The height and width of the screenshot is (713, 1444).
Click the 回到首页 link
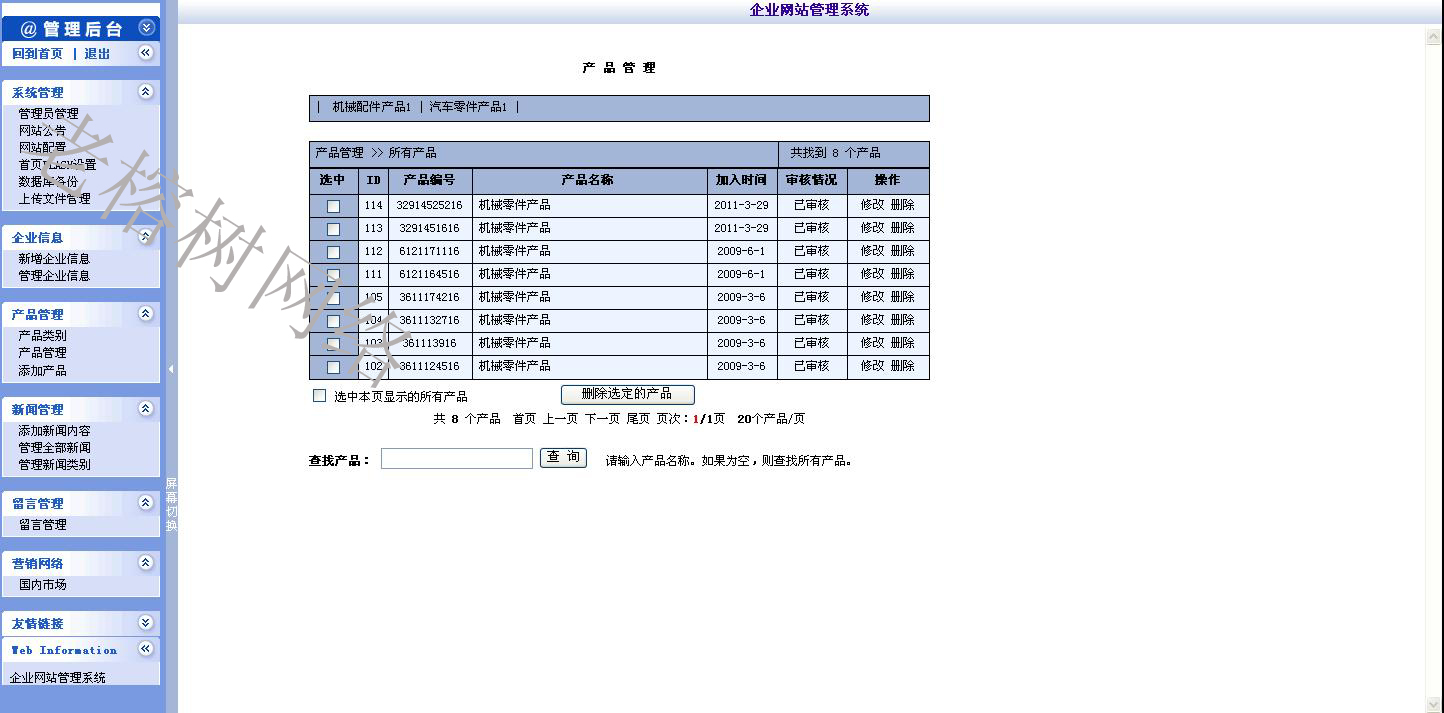tap(37, 54)
